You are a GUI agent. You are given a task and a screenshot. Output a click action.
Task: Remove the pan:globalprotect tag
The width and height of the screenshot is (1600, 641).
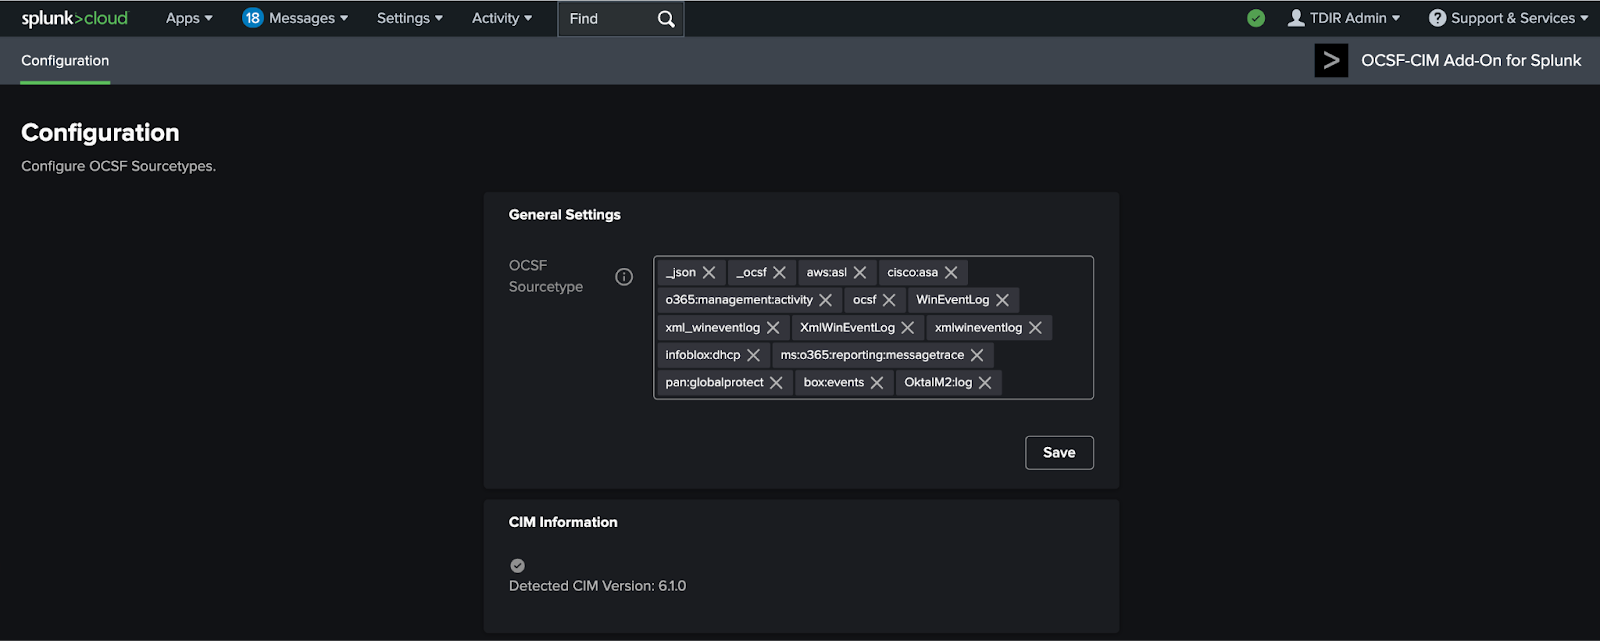coord(776,383)
